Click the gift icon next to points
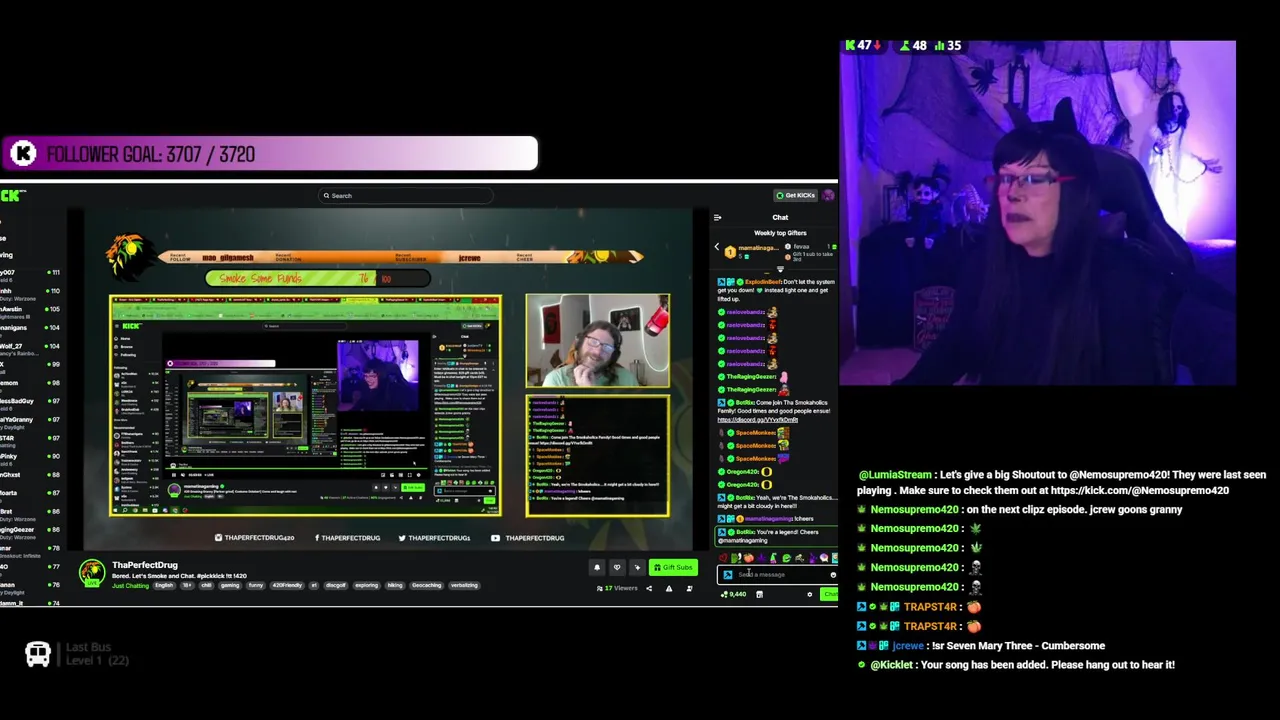Viewport: 1280px width, 720px height. pos(759,594)
